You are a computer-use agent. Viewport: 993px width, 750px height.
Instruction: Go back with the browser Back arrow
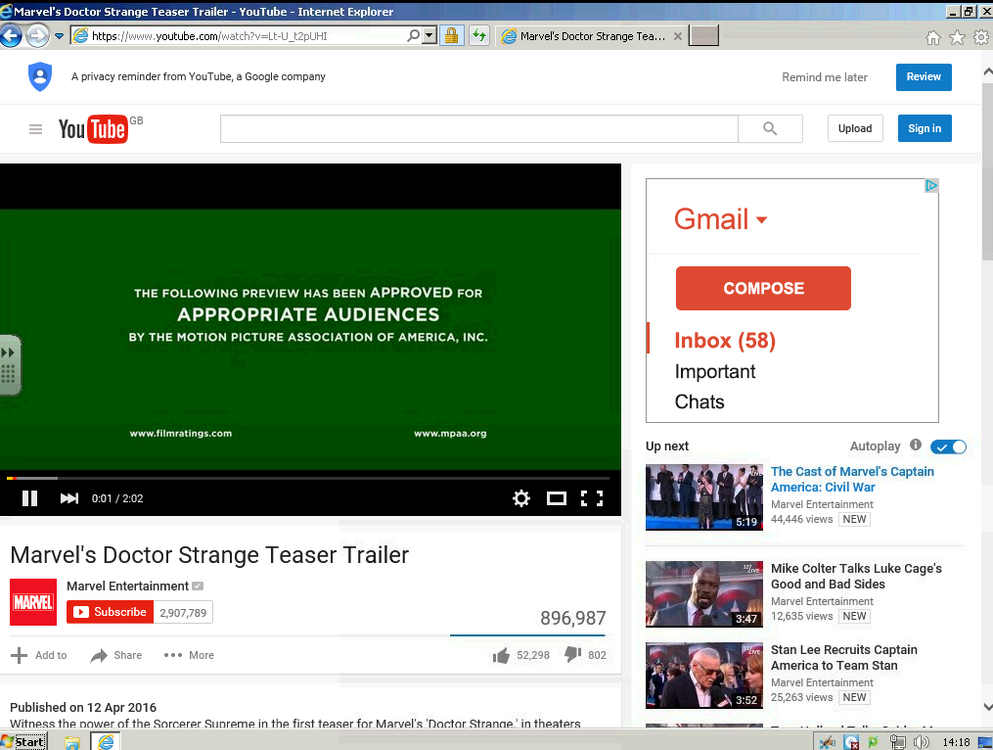(x=11, y=35)
